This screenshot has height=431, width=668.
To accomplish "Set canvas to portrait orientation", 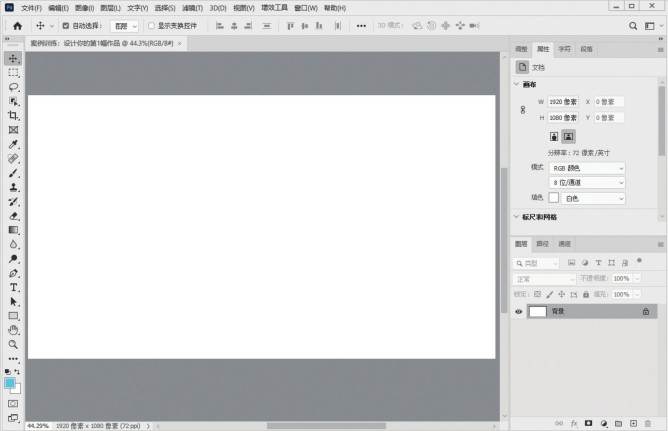I will (554, 137).
